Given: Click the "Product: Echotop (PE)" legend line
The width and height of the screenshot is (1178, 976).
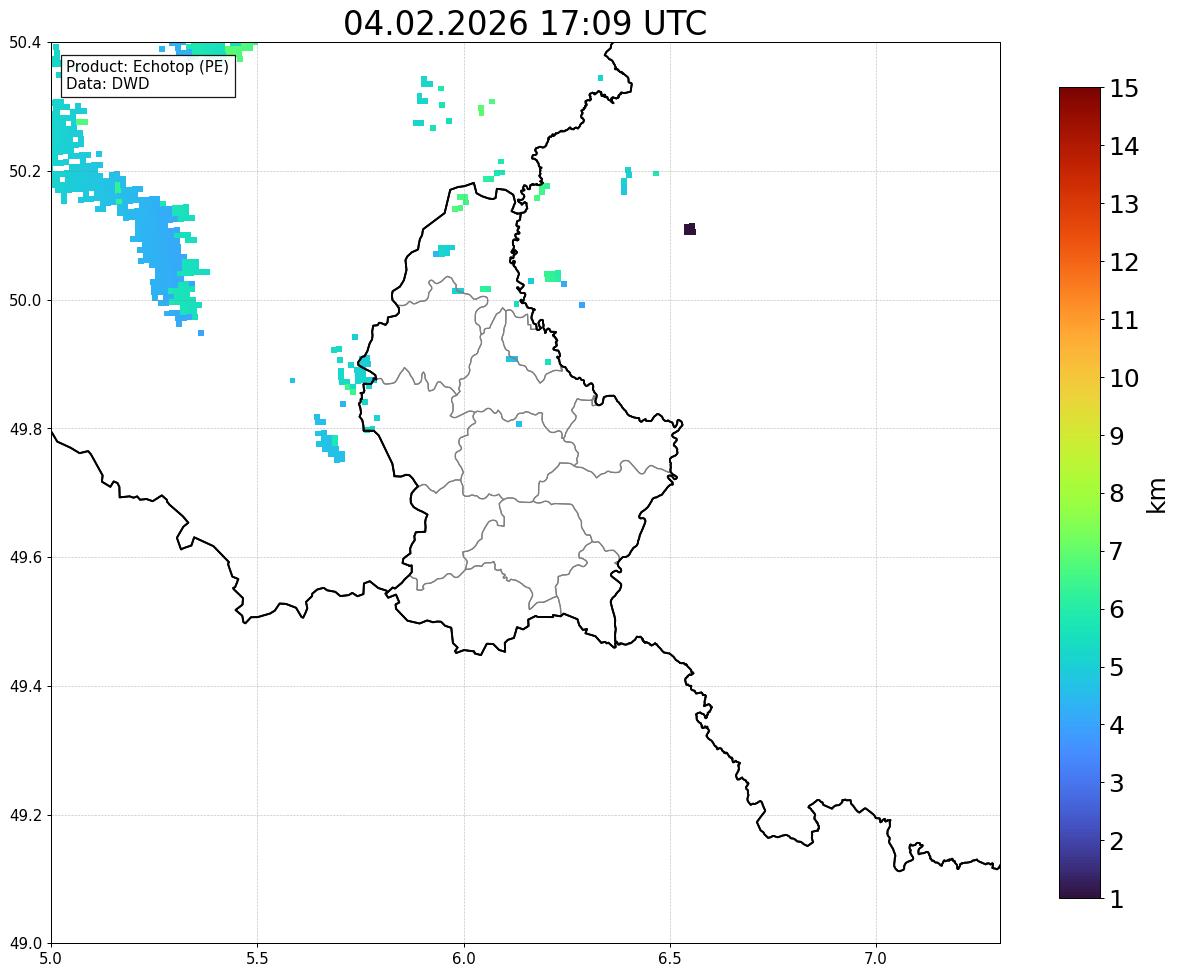Looking at the screenshot, I should tap(147, 67).
